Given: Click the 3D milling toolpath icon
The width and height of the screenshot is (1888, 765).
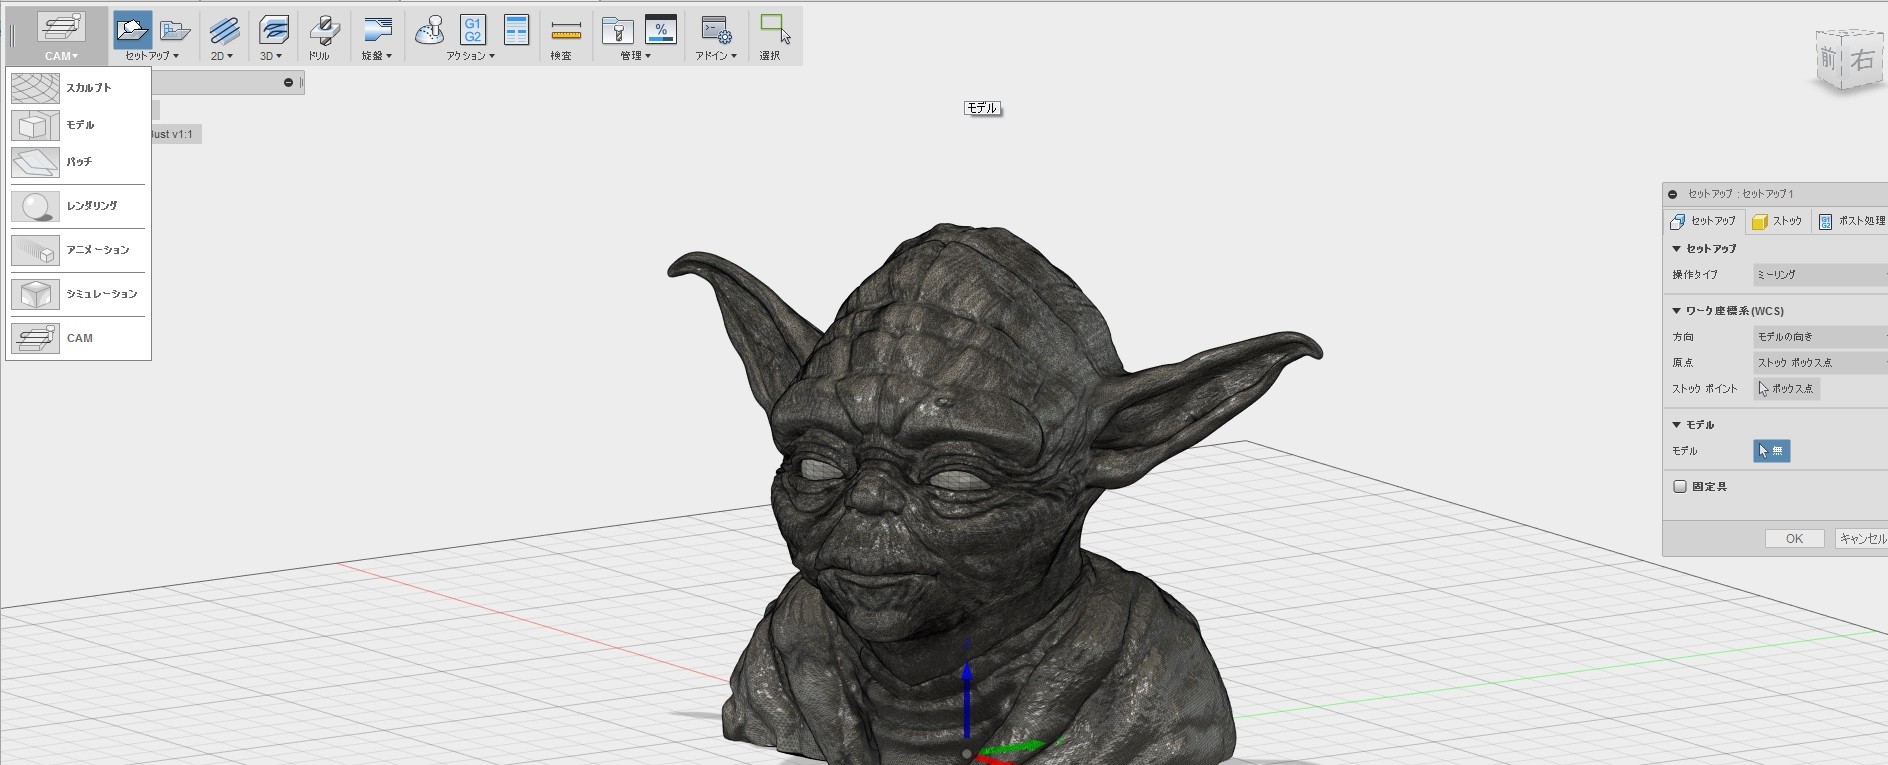Looking at the screenshot, I should pyautogui.click(x=273, y=30).
